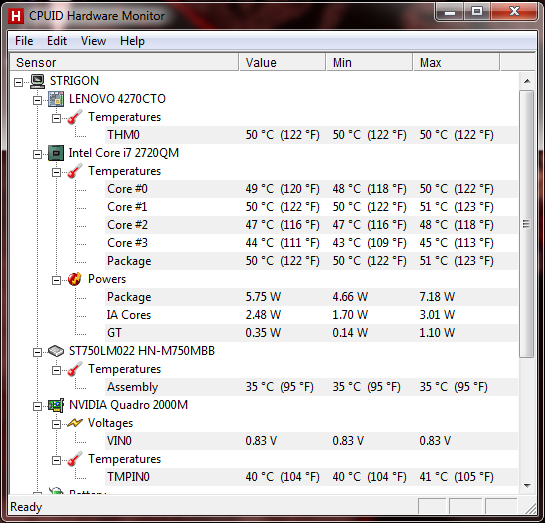Viewport: 545px width, 523px height.
Task: Click the ST750LM022 hard drive icon
Action: [56, 351]
